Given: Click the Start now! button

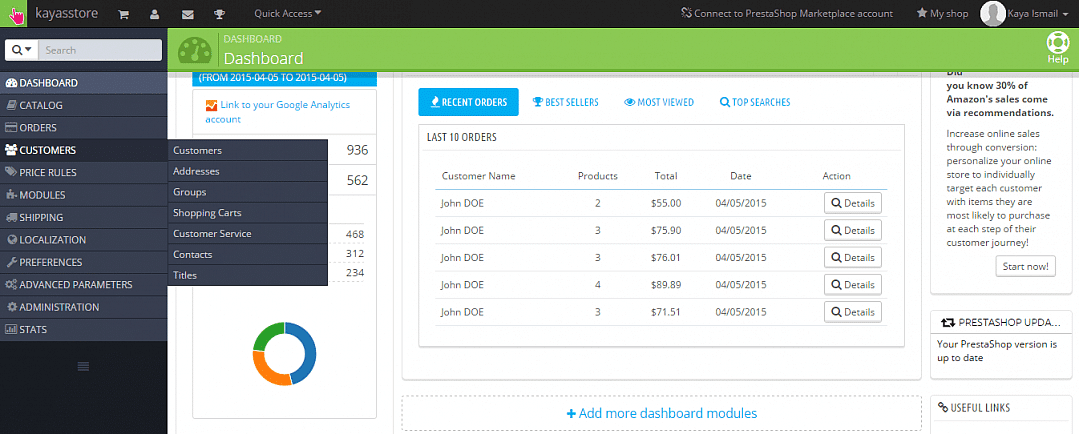Looking at the screenshot, I should pos(1025,266).
